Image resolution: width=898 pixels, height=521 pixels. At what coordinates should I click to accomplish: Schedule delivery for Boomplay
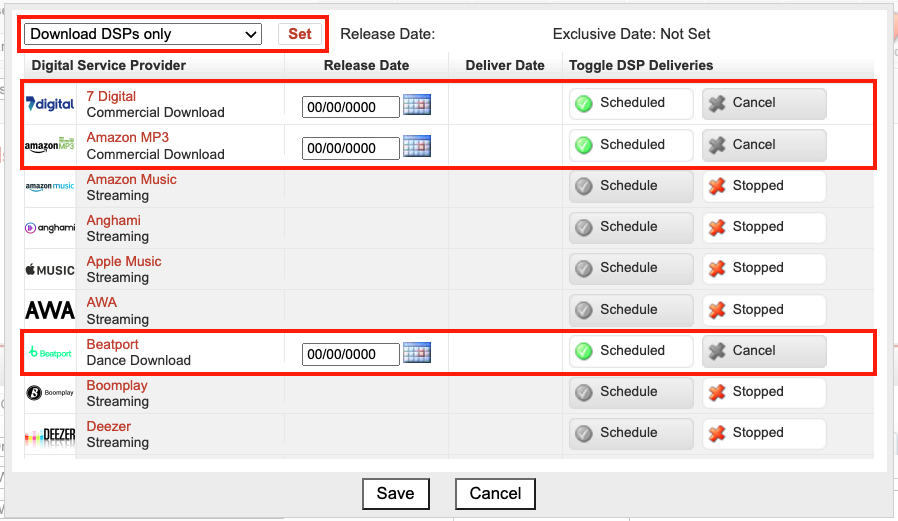[x=631, y=392]
